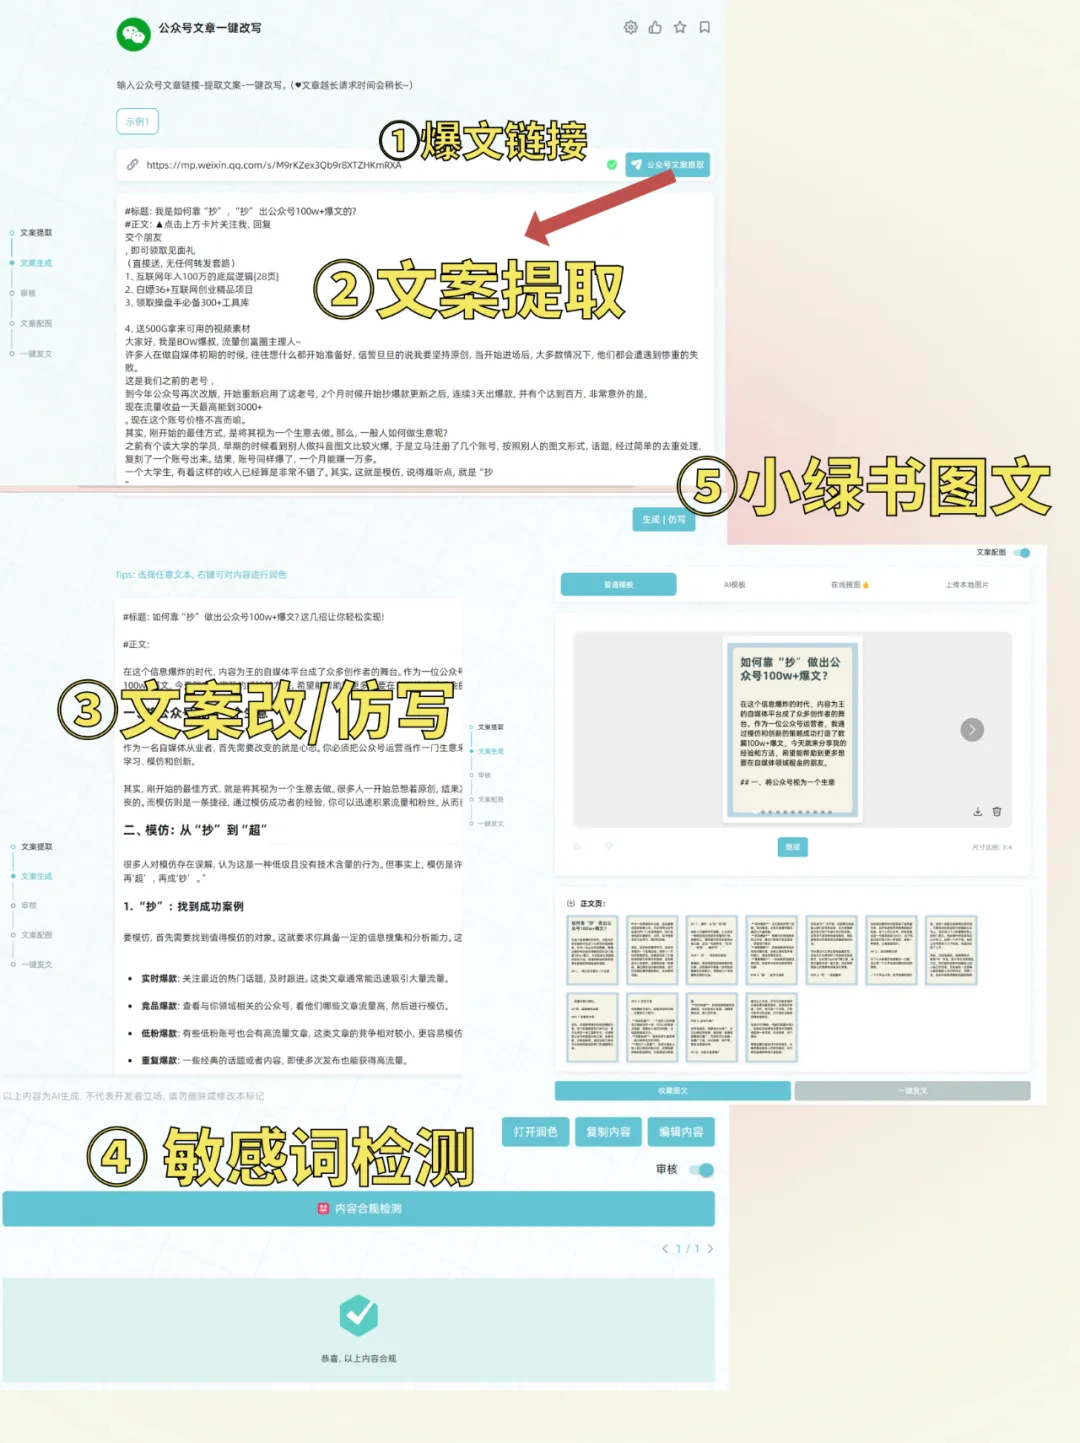Click the bookmark icon at top right

(x=703, y=28)
